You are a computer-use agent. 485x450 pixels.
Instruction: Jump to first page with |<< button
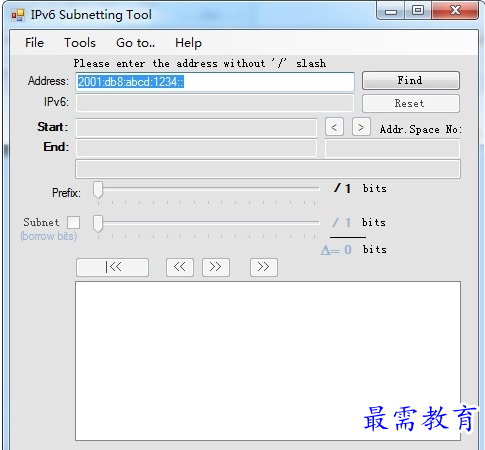coord(112,267)
